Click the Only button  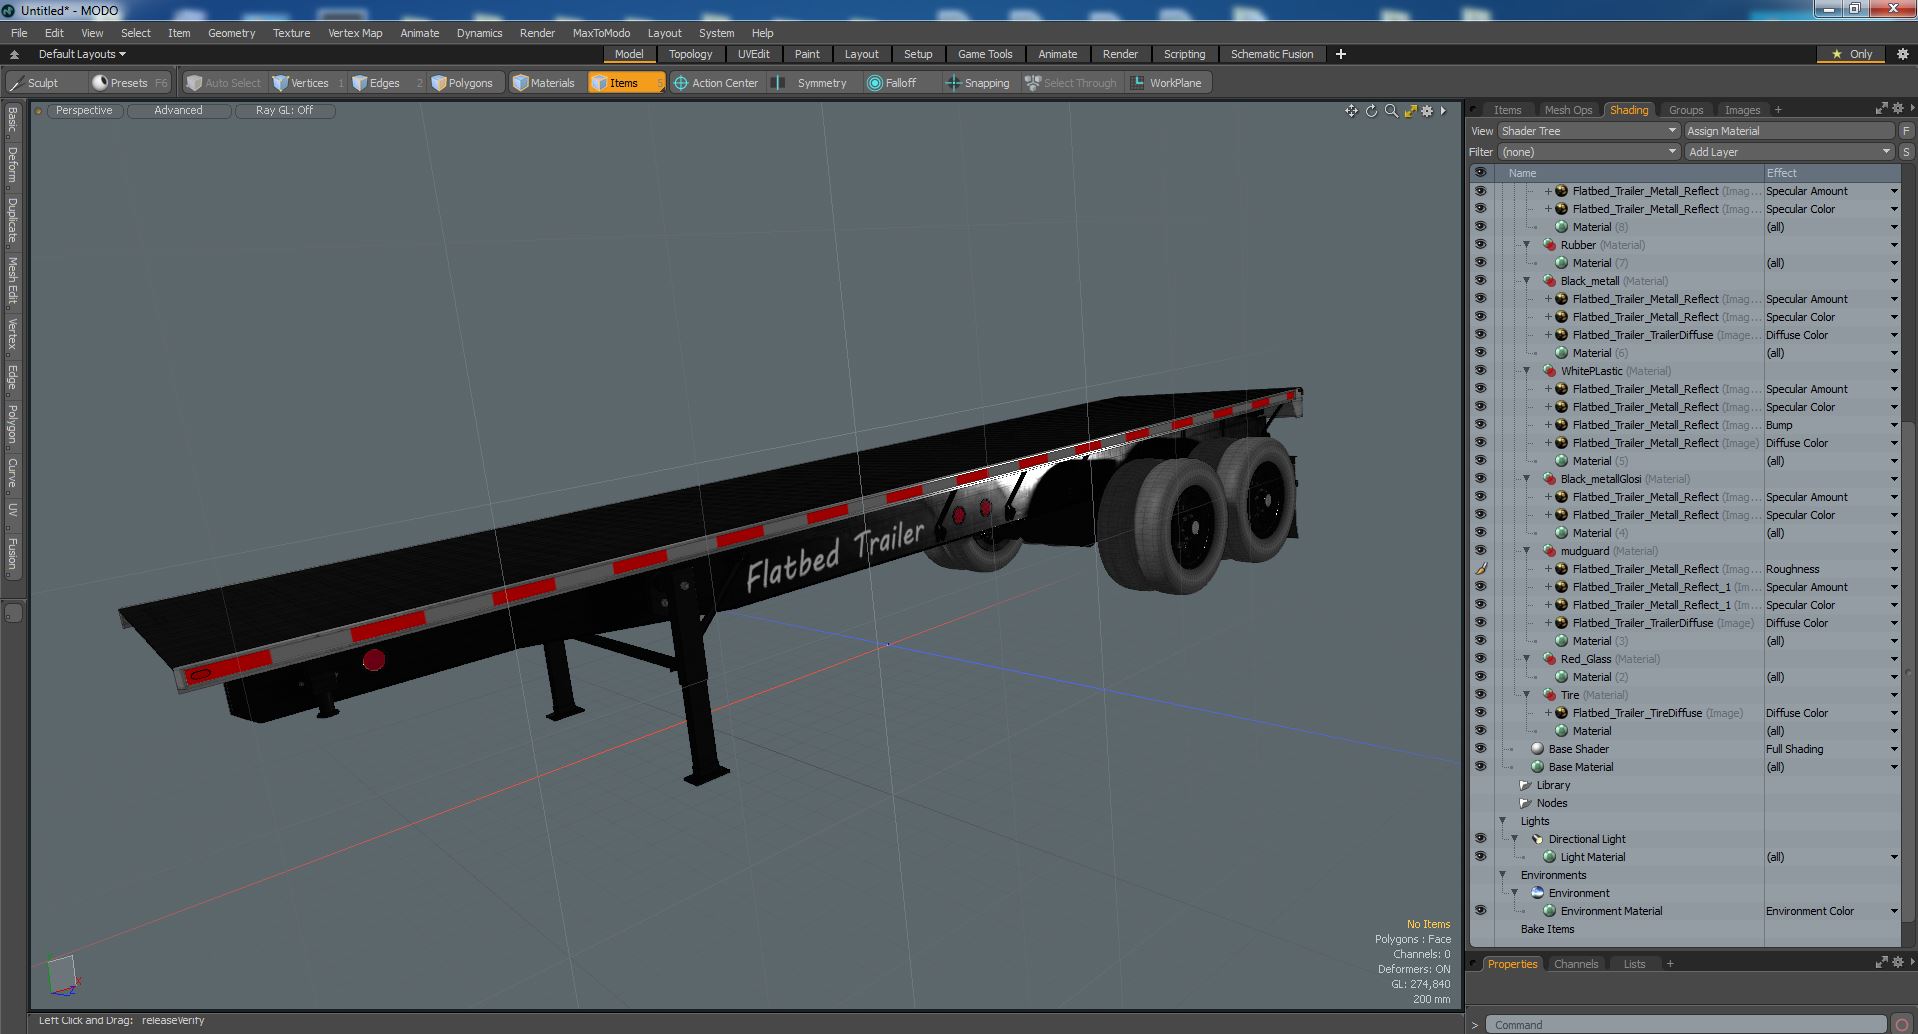[x=1852, y=54]
